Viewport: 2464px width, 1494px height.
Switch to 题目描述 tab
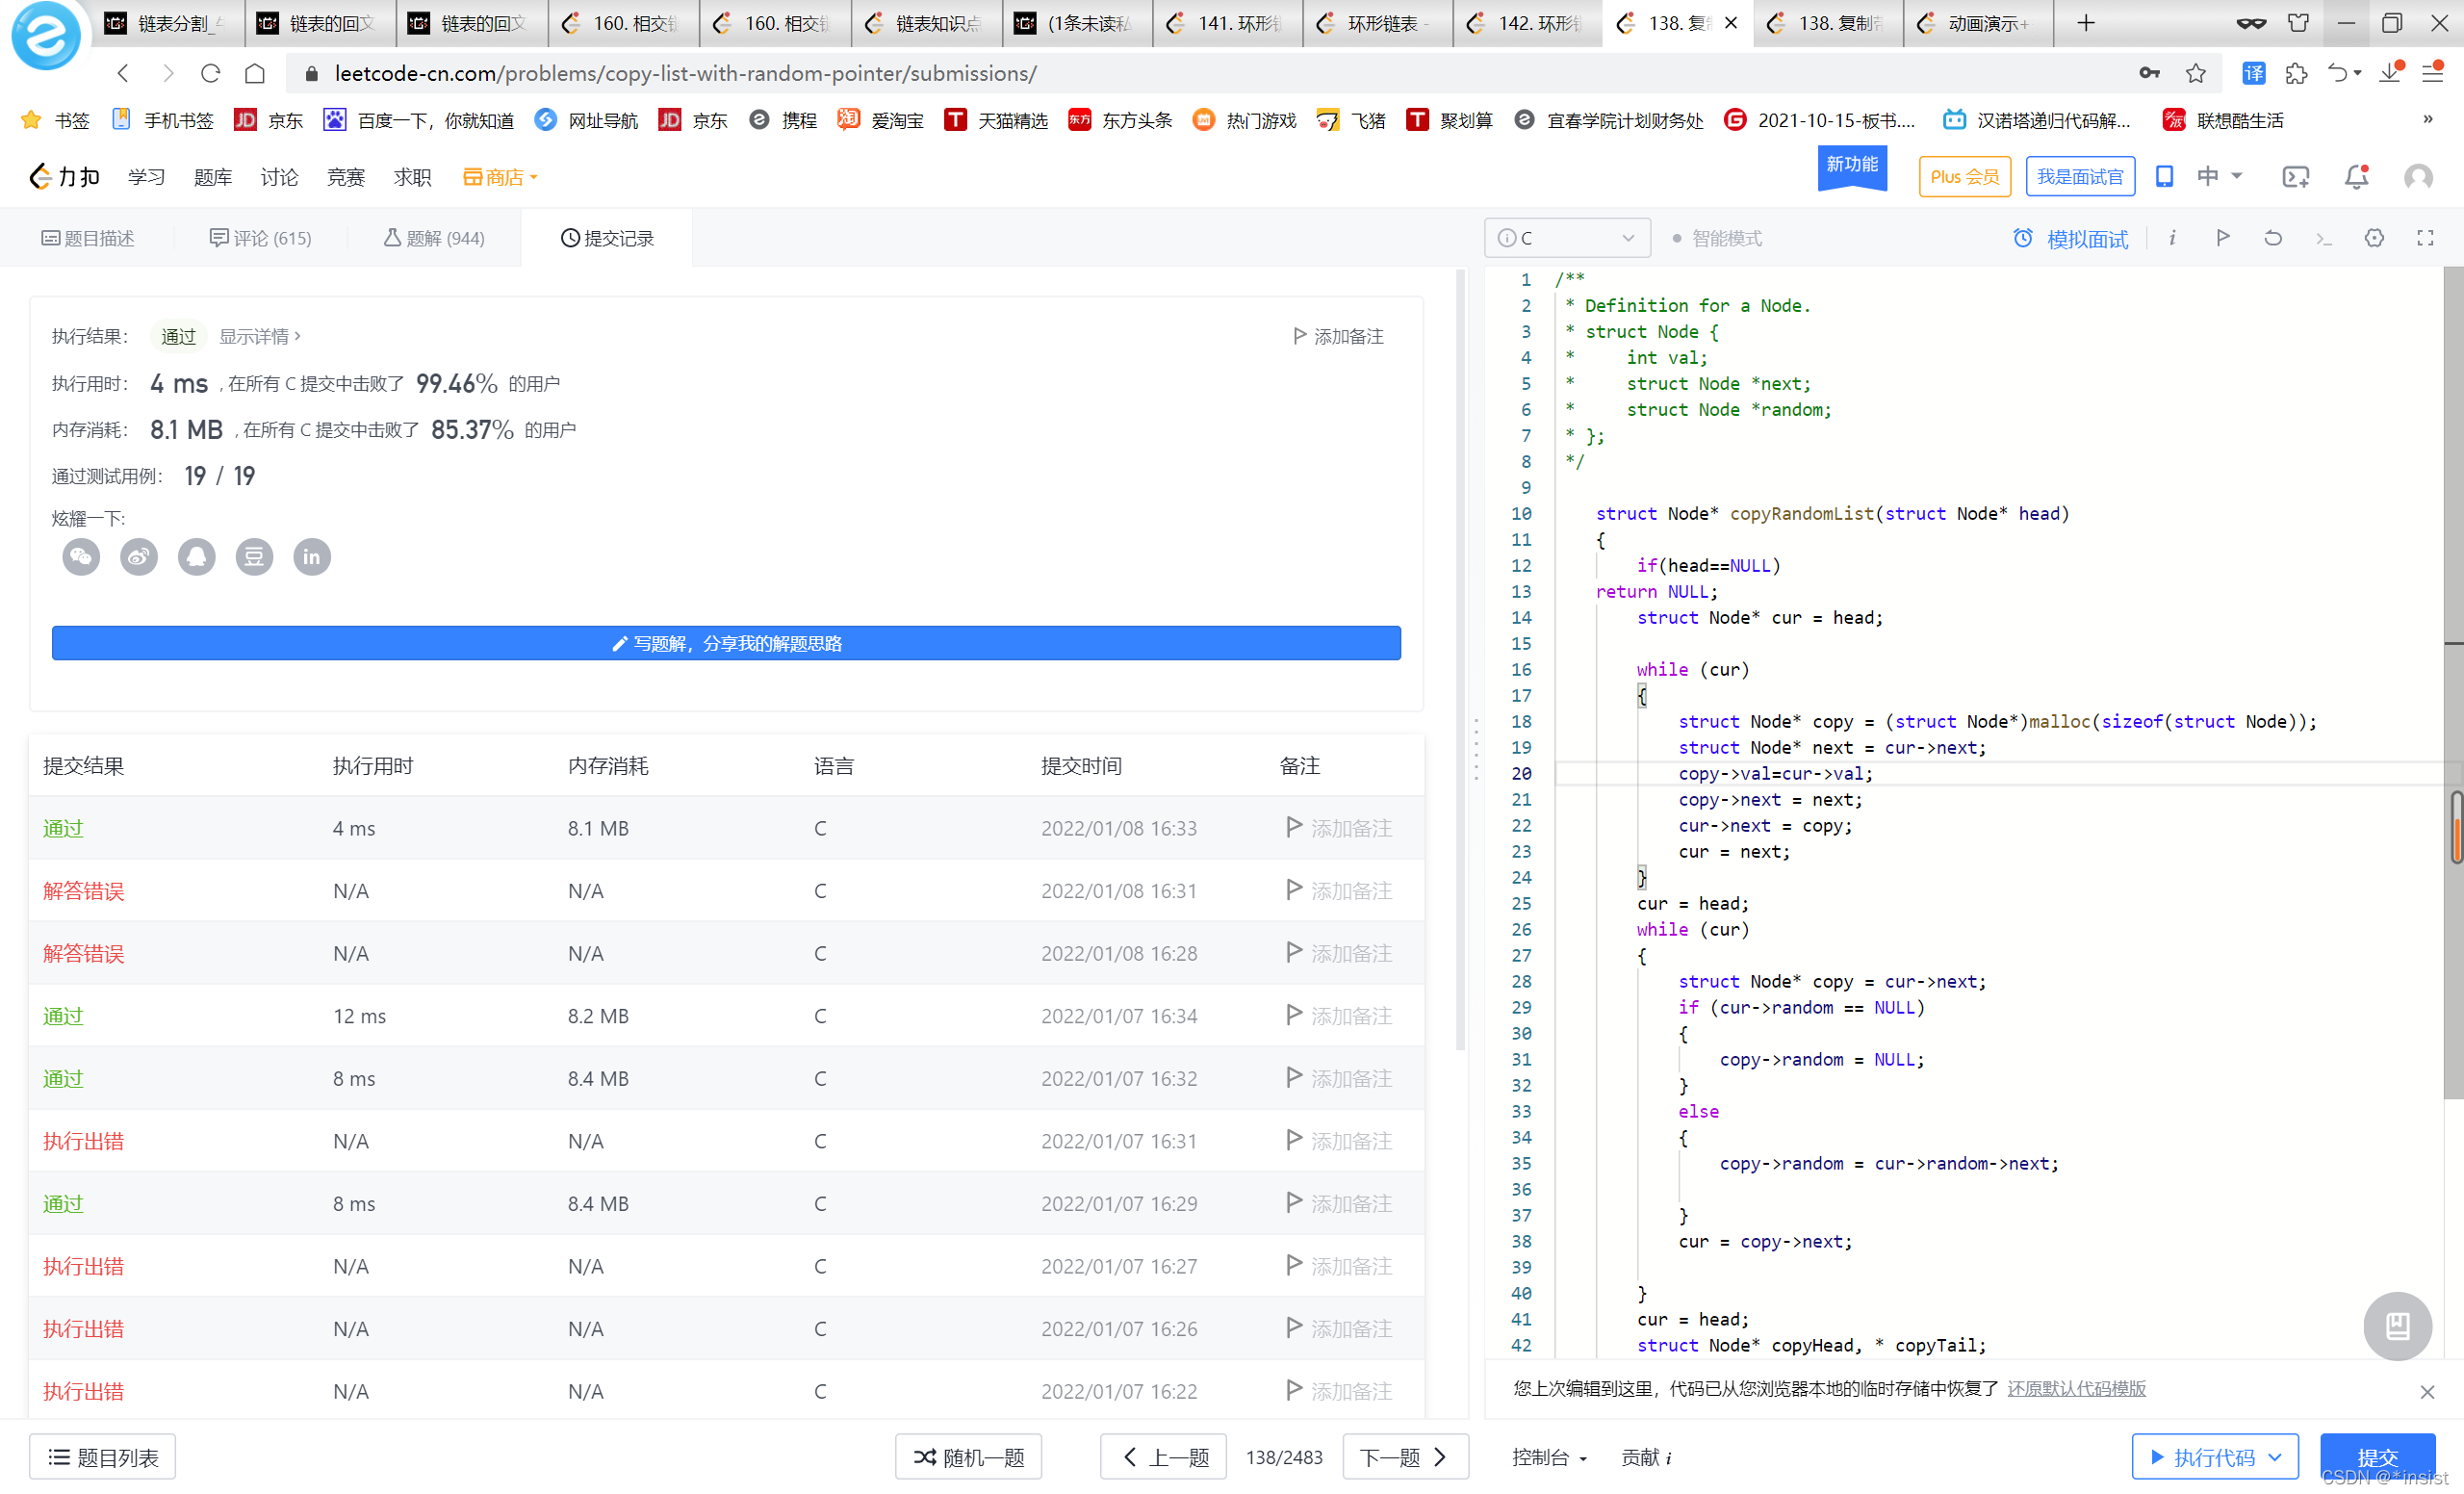88,238
